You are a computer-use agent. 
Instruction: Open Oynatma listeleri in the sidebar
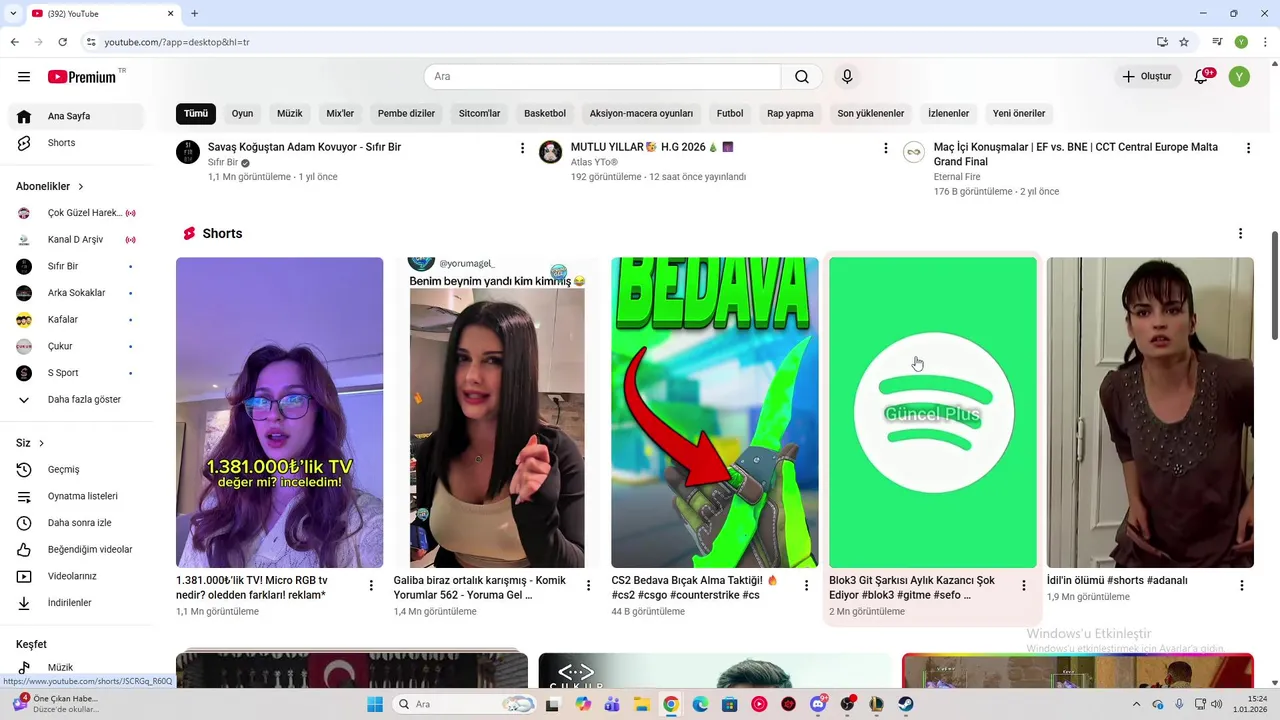click(76, 496)
